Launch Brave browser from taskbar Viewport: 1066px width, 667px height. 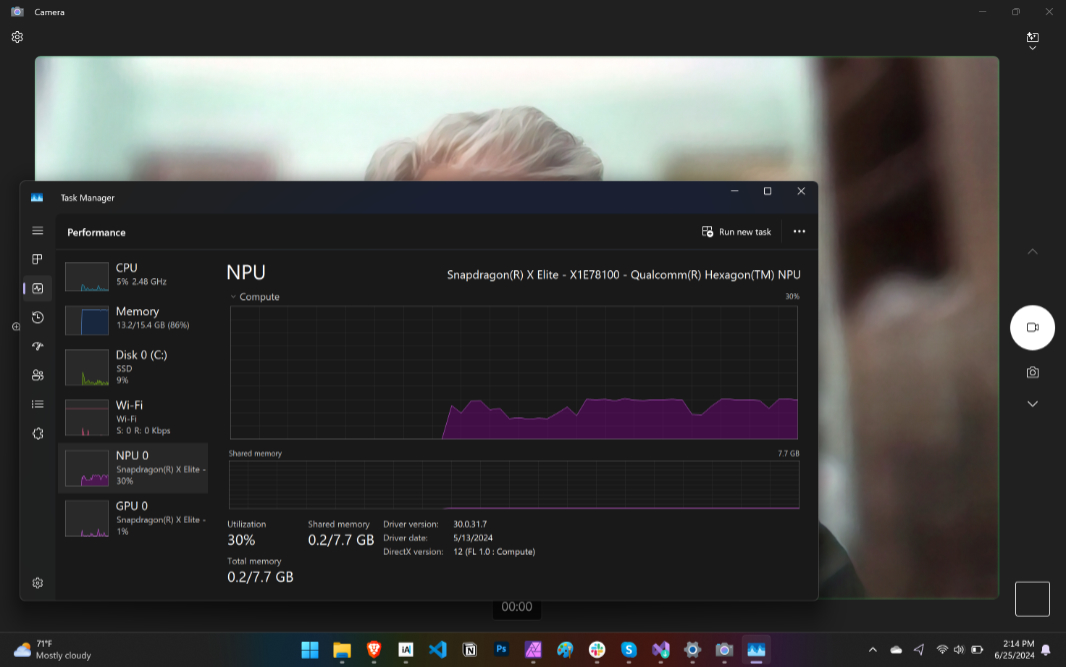pos(374,650)
